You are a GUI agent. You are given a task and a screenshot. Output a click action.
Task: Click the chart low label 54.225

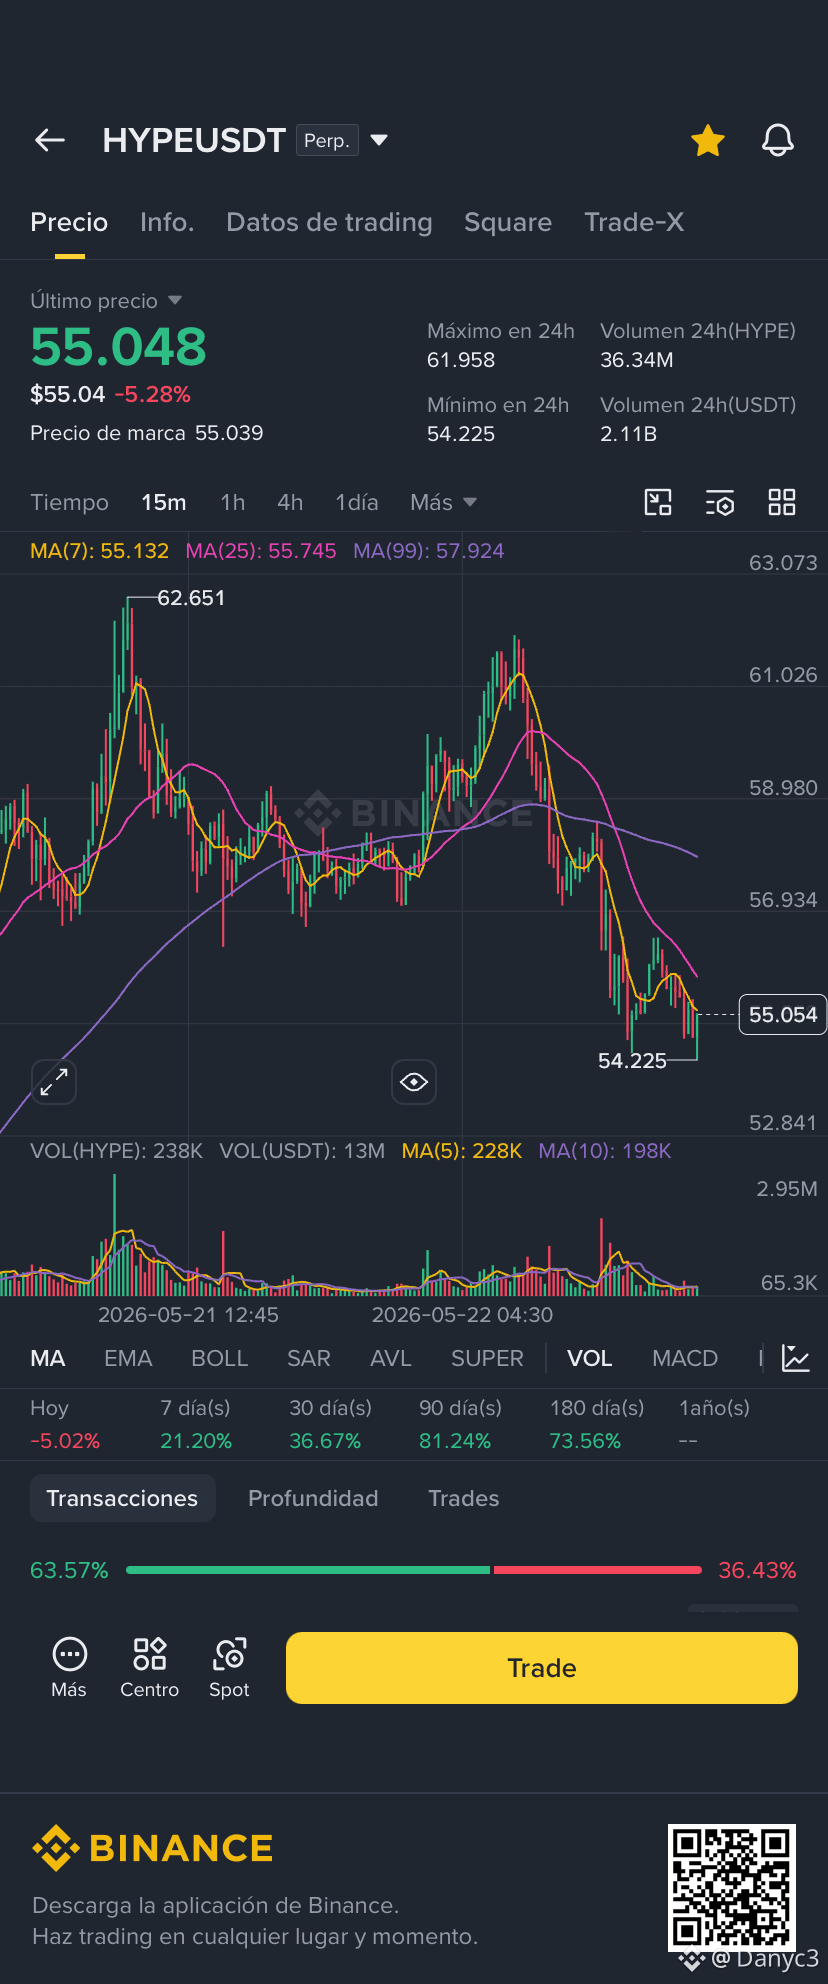632,1061
